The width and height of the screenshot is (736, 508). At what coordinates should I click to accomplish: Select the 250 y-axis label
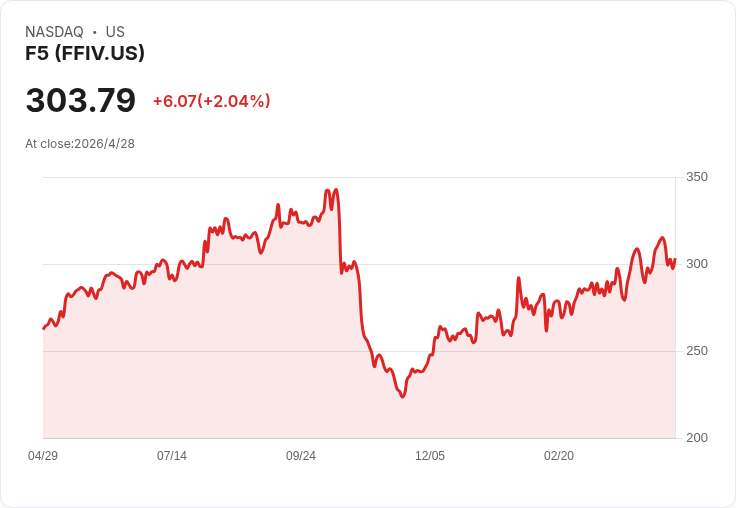(x=697, y=351)
